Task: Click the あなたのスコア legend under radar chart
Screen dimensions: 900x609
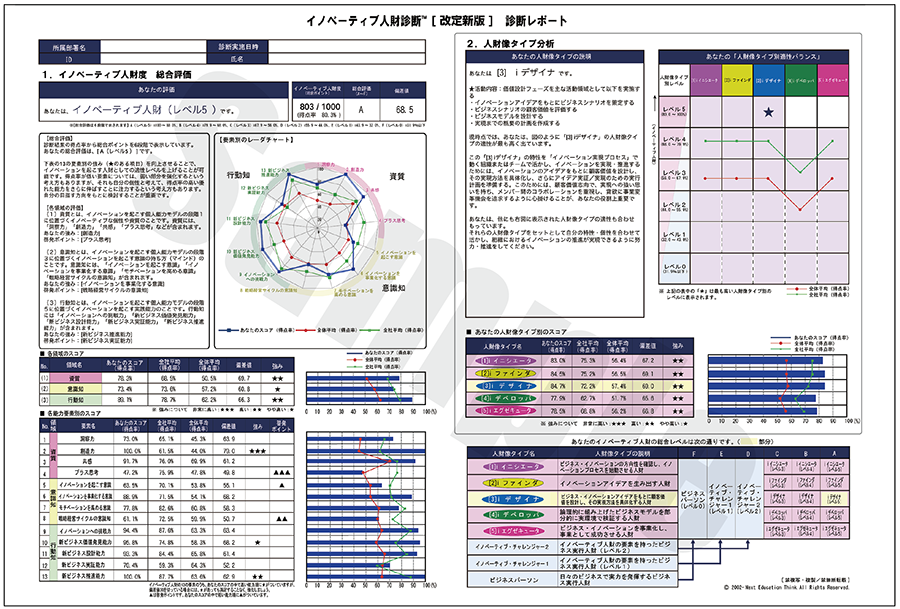Action: pyautogui.click(x=257, y=331)
